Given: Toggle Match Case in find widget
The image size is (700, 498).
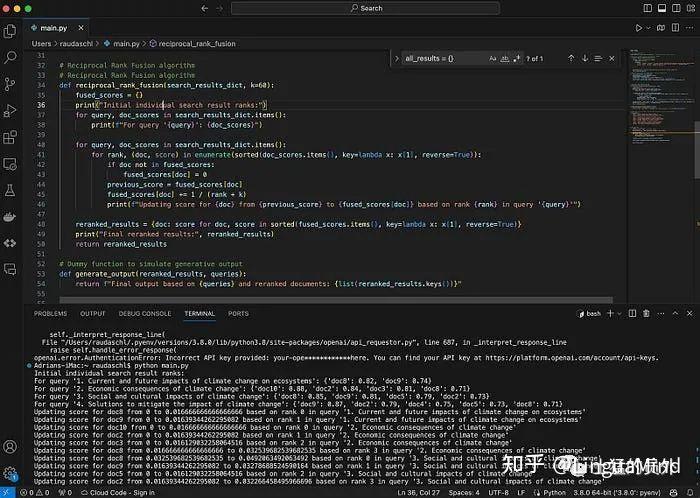Looking at the screenshot, I should (x=492, y=58).
